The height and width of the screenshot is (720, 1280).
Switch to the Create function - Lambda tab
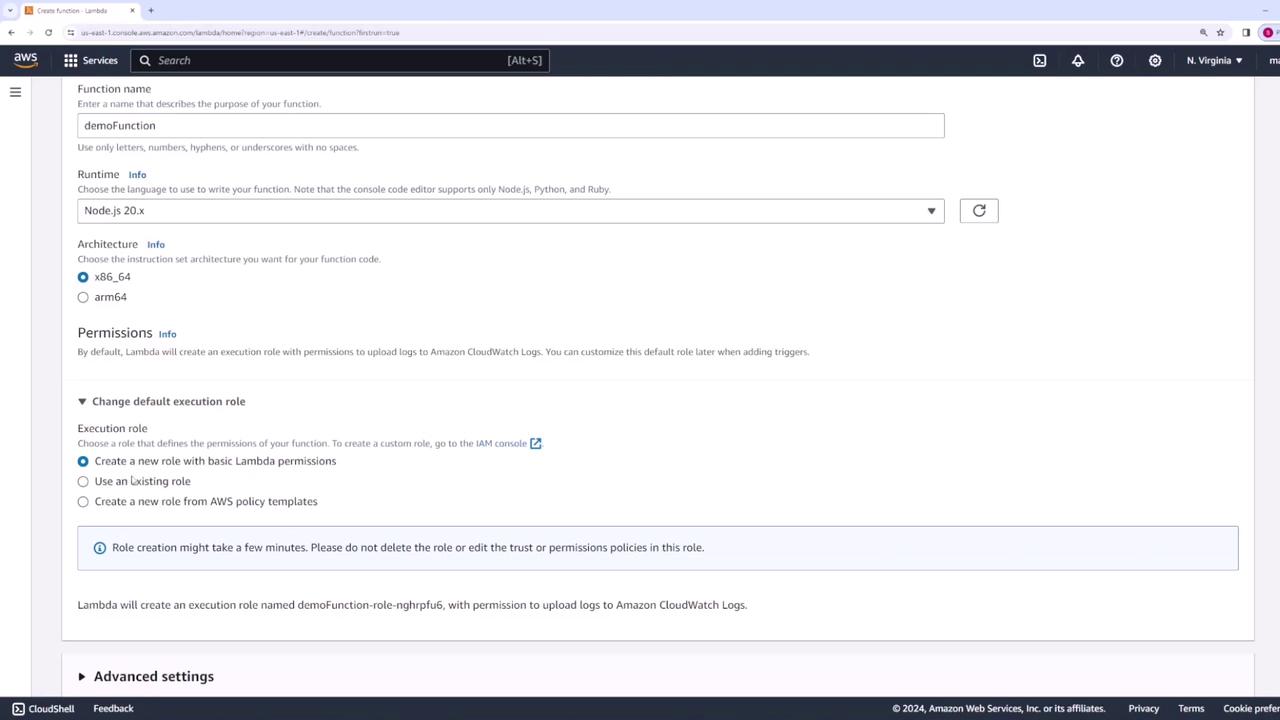pyautogui.click(x=78, y=10)
